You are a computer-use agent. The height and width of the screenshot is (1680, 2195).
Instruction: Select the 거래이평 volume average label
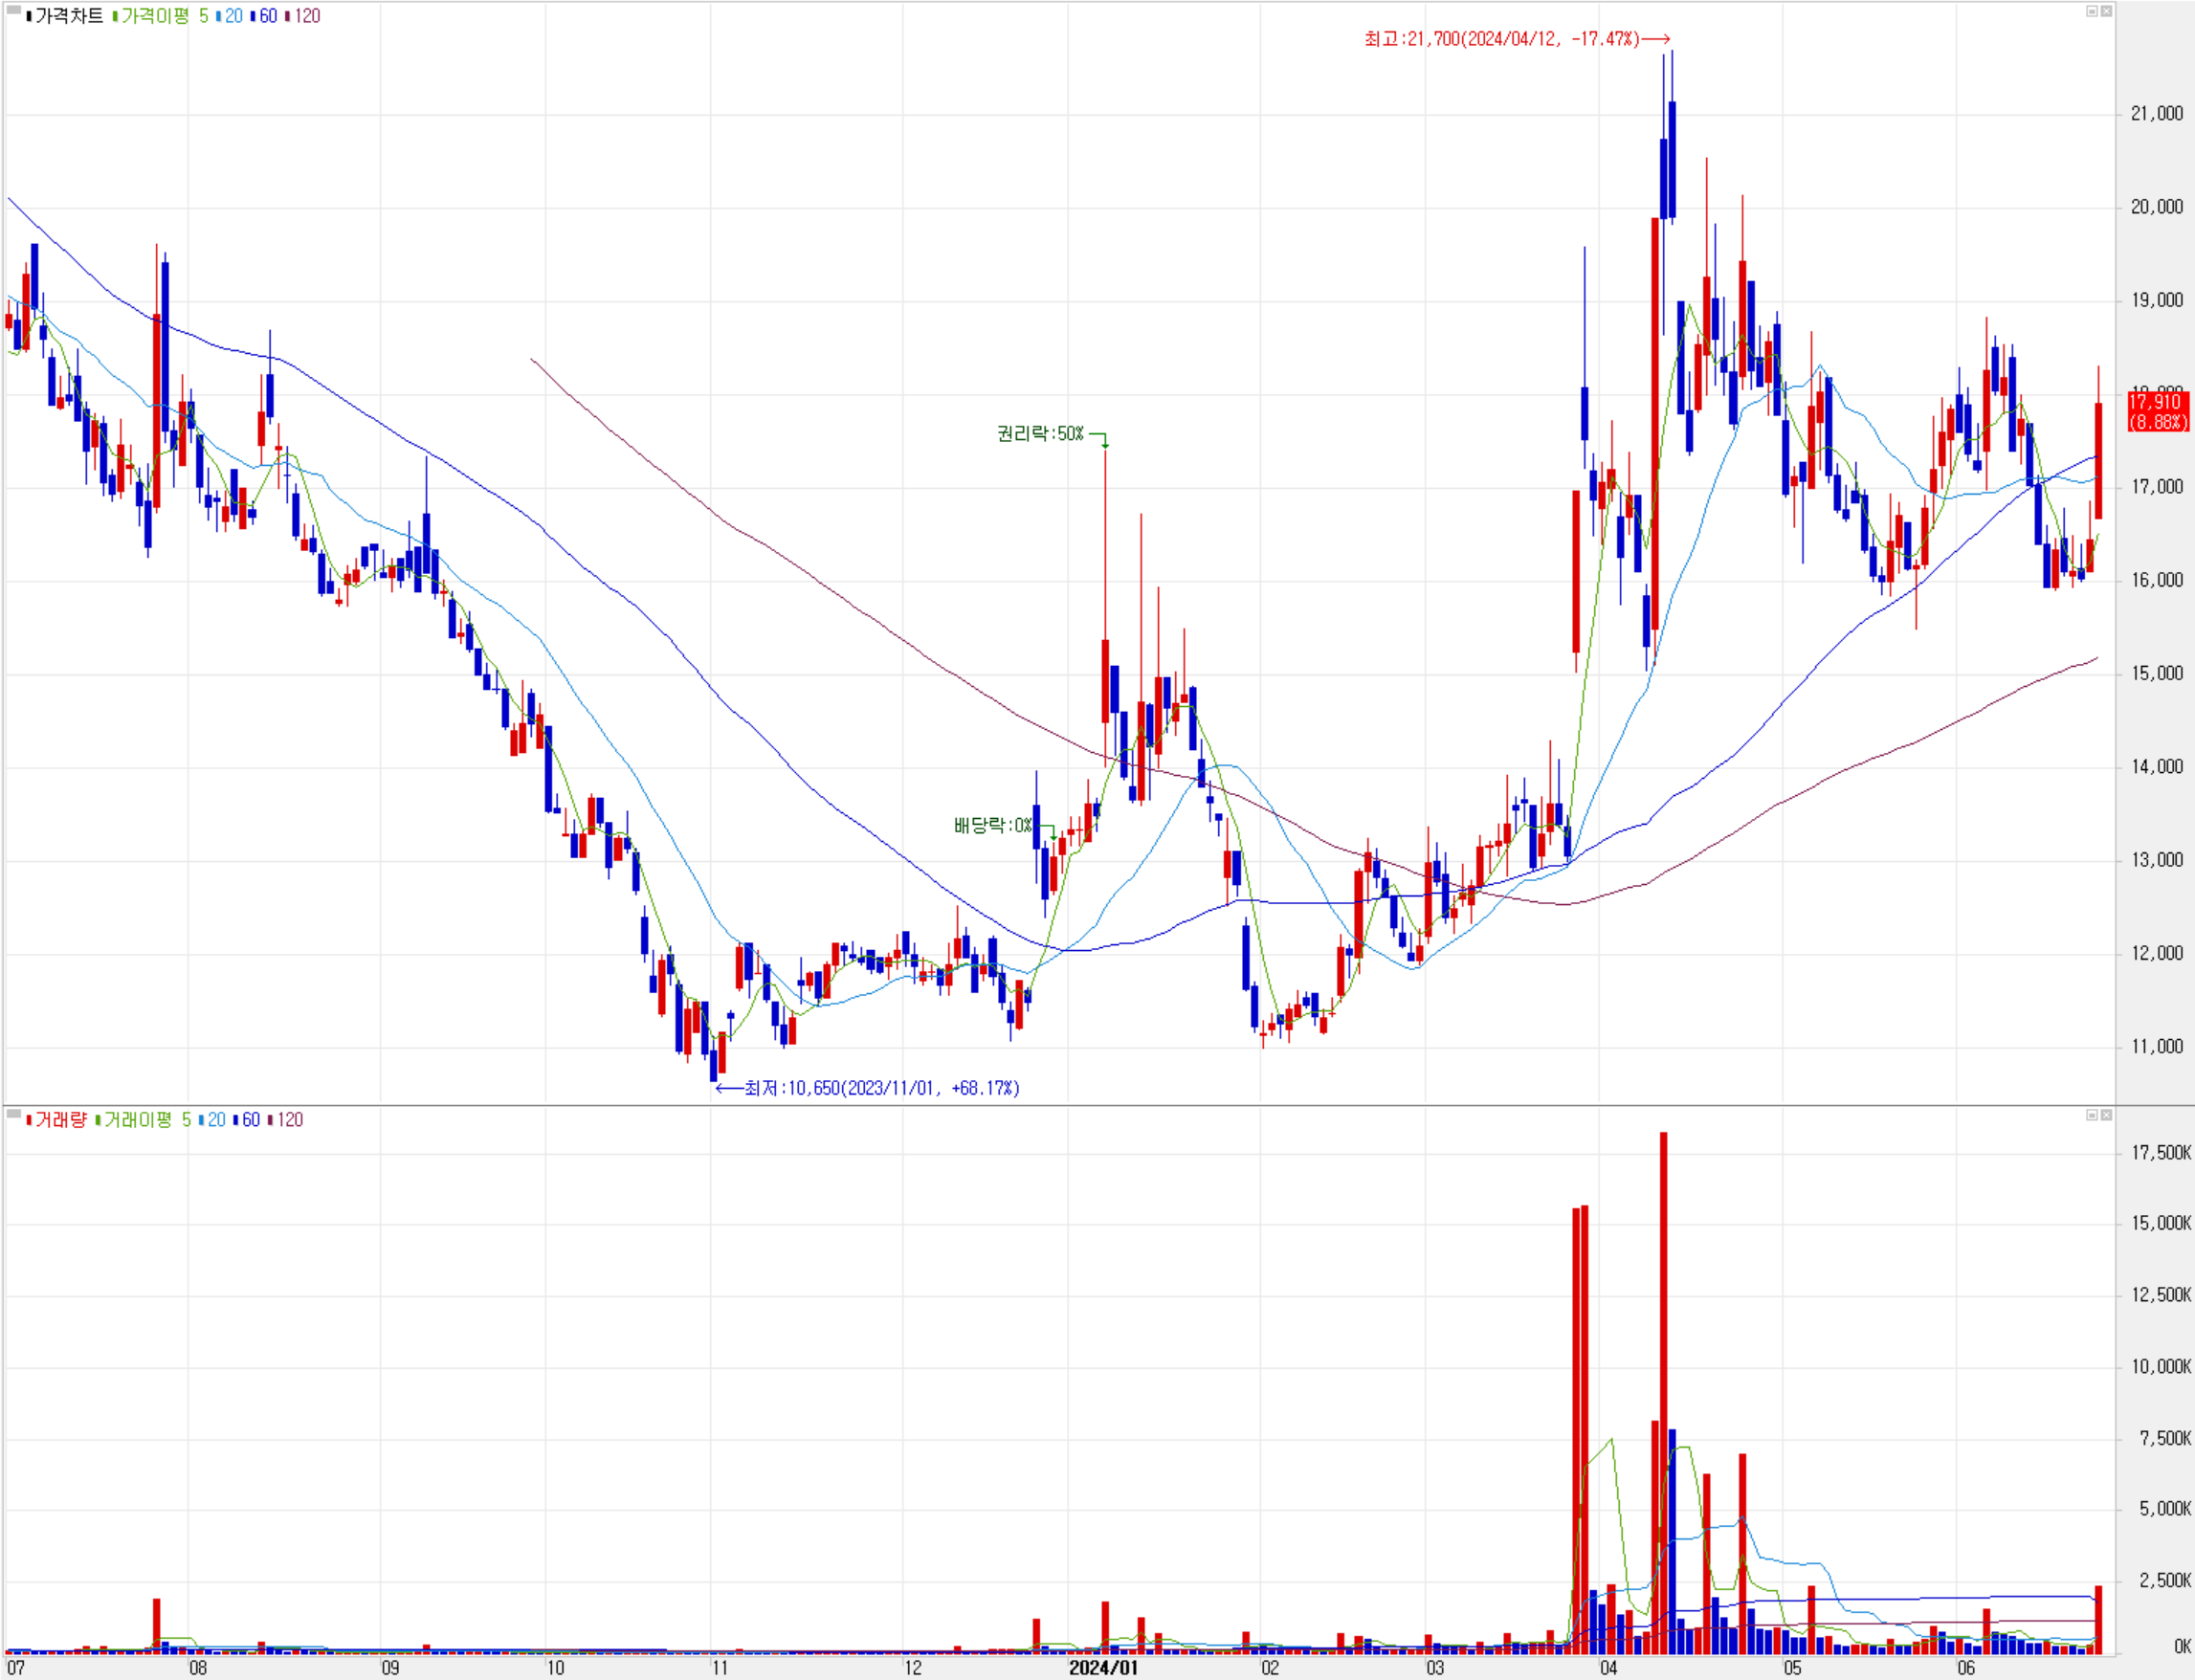click(x=137, y=1120)
